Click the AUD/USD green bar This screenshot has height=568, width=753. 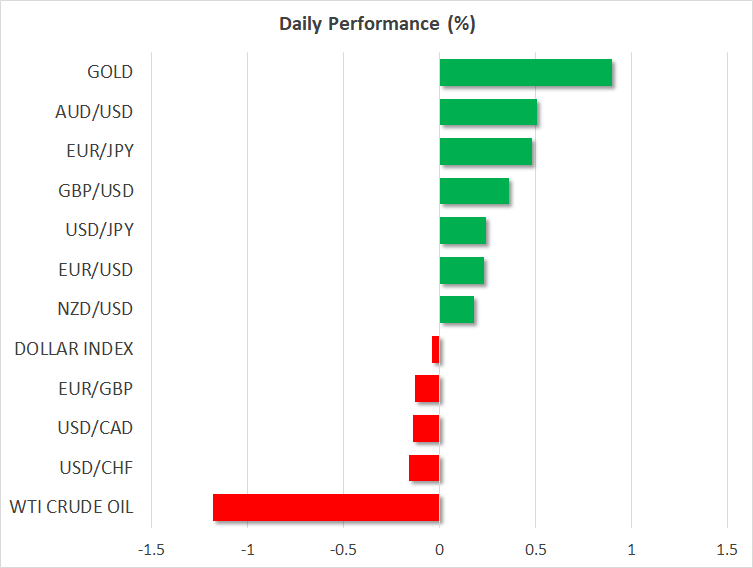pos(488,112)
